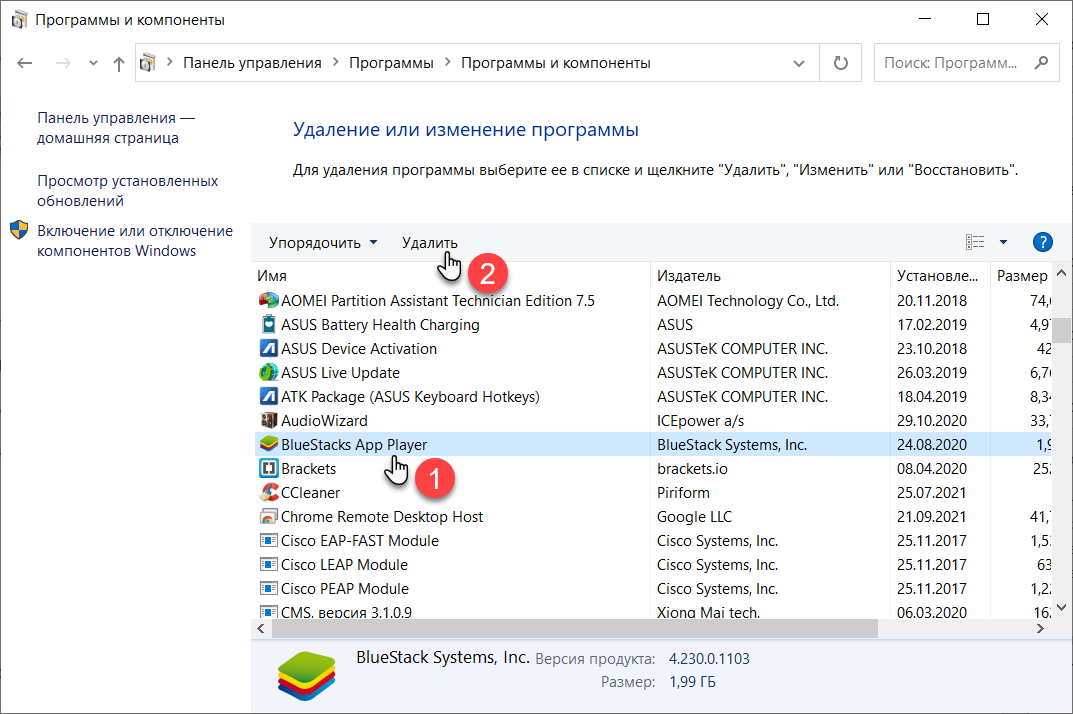The height and width of the screenshot is (714, 1073).
Task: Click the ASUS Battery Health Charging icon
Action: tap(268, 324)
